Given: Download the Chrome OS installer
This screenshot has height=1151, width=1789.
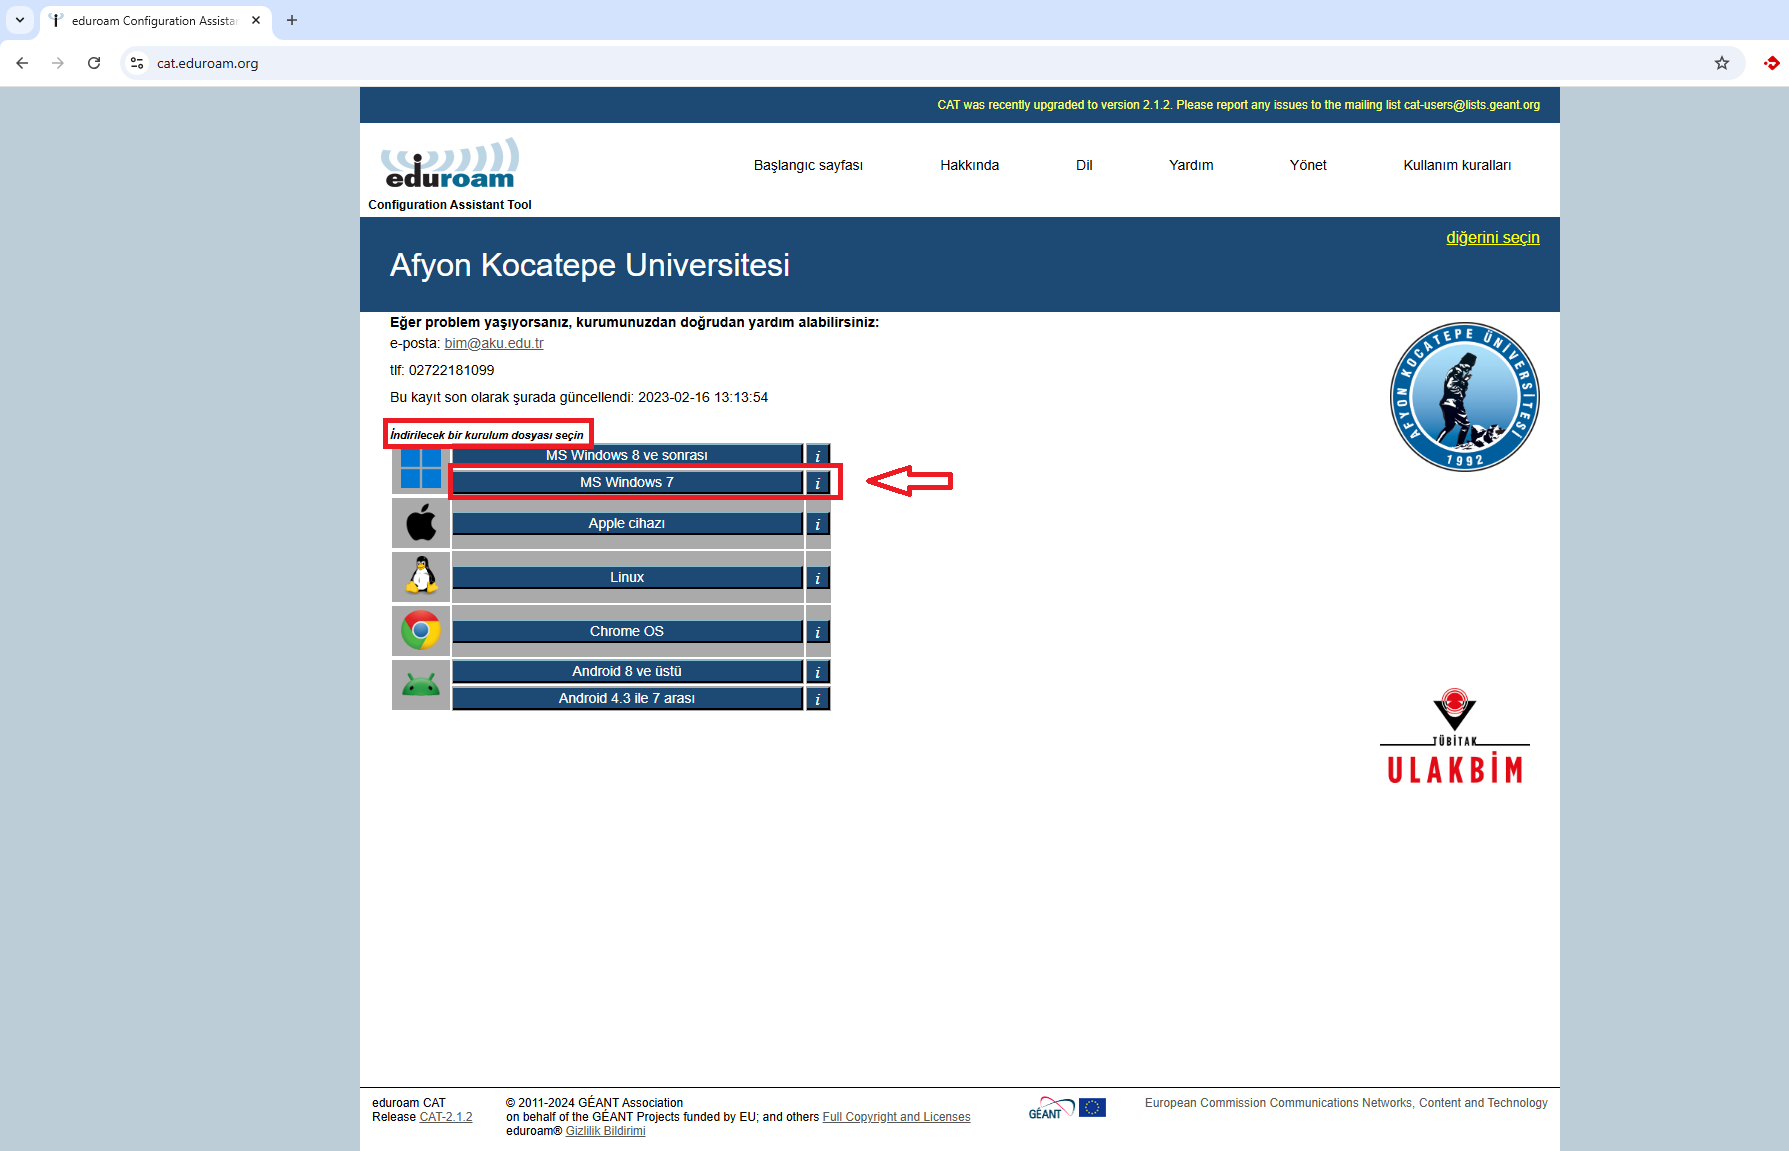Looking at the screenshot, I should click(627, 632).
